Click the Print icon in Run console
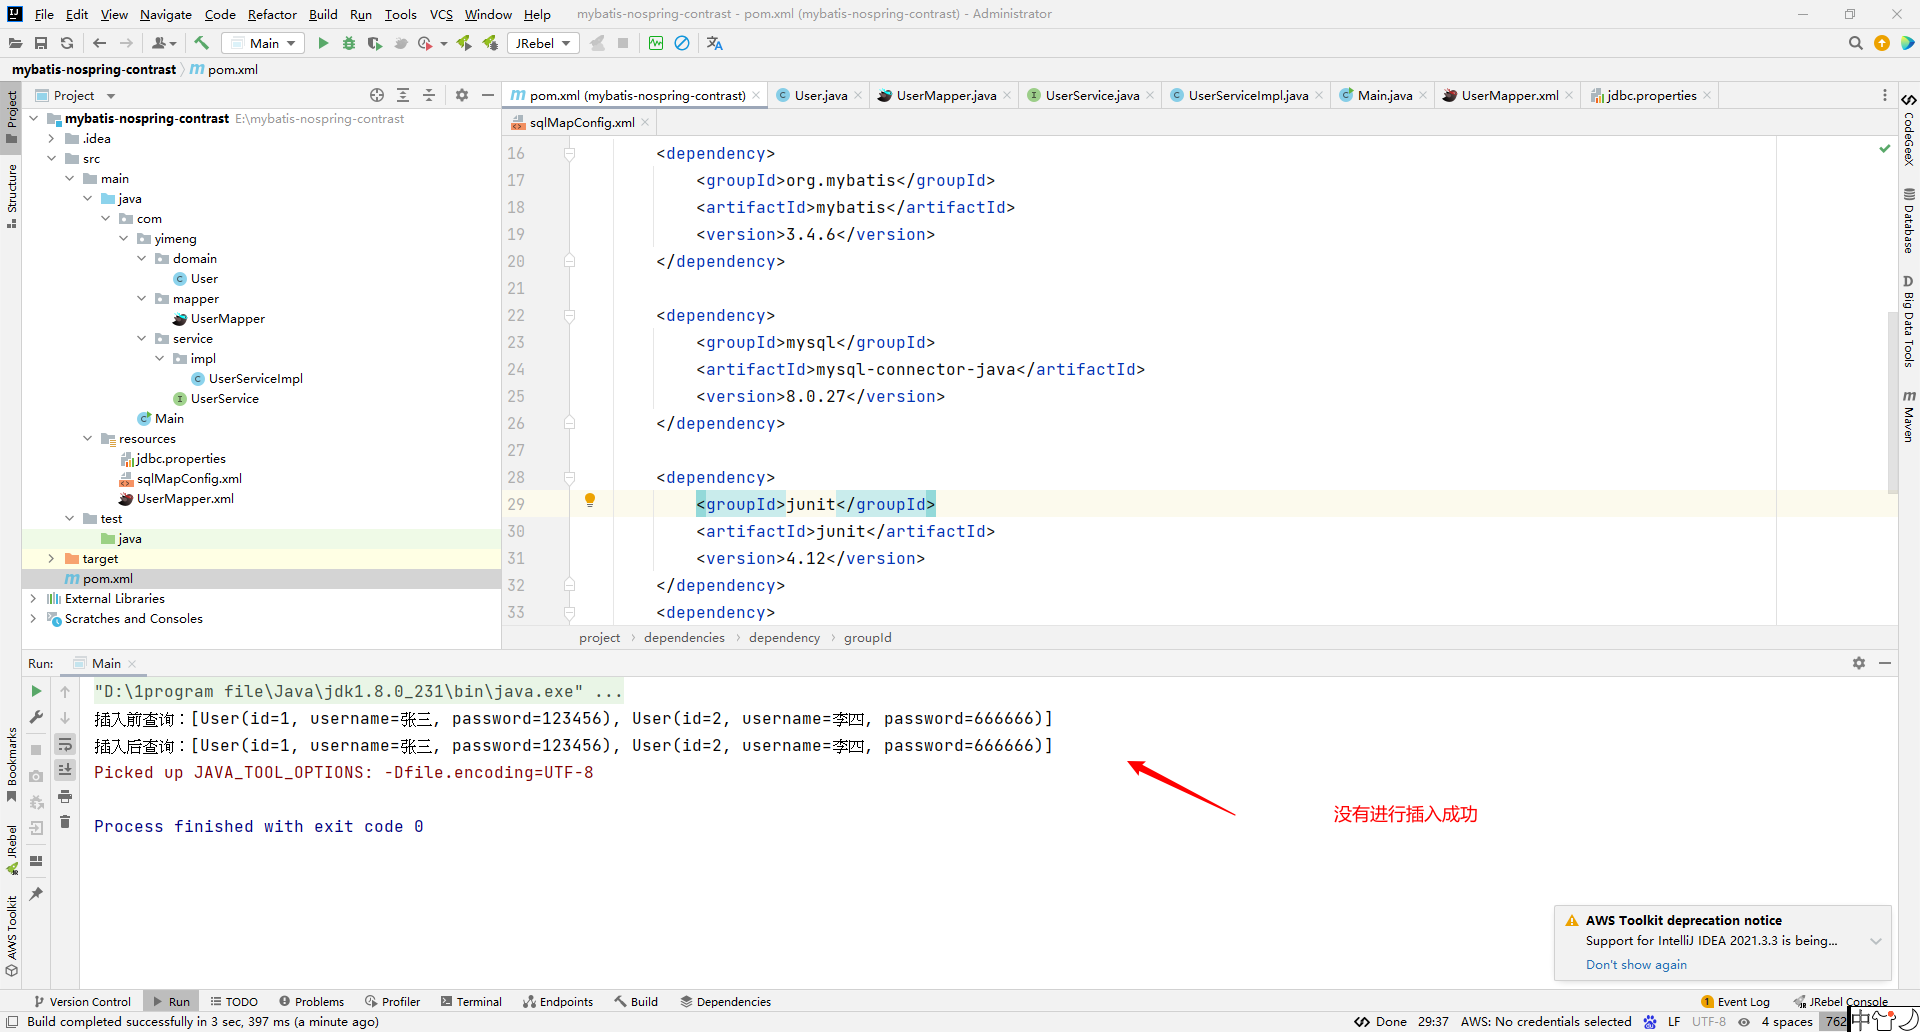This screenshot has width=1920, height=1032. pos(65,796)
